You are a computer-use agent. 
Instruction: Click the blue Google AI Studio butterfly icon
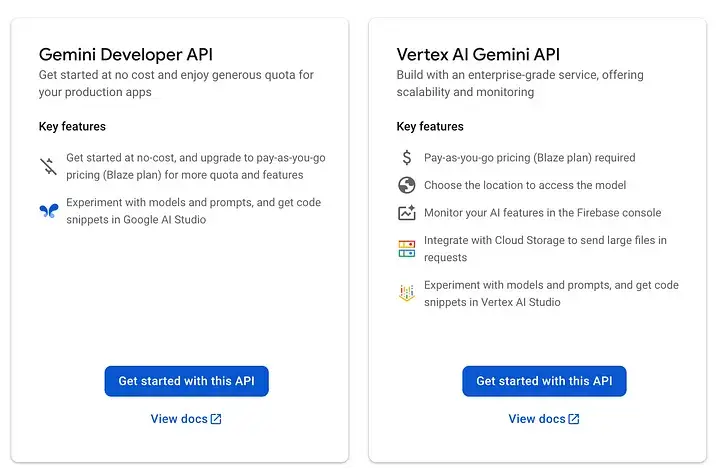pos(49,211)
